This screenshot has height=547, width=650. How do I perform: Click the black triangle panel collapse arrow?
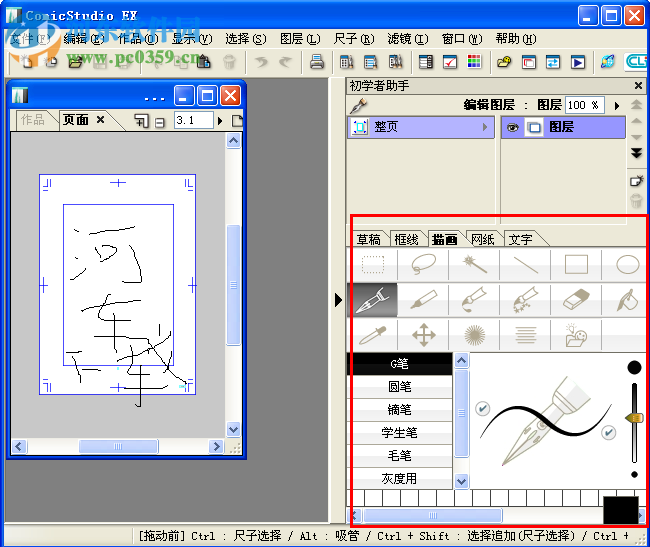[338, 300]
